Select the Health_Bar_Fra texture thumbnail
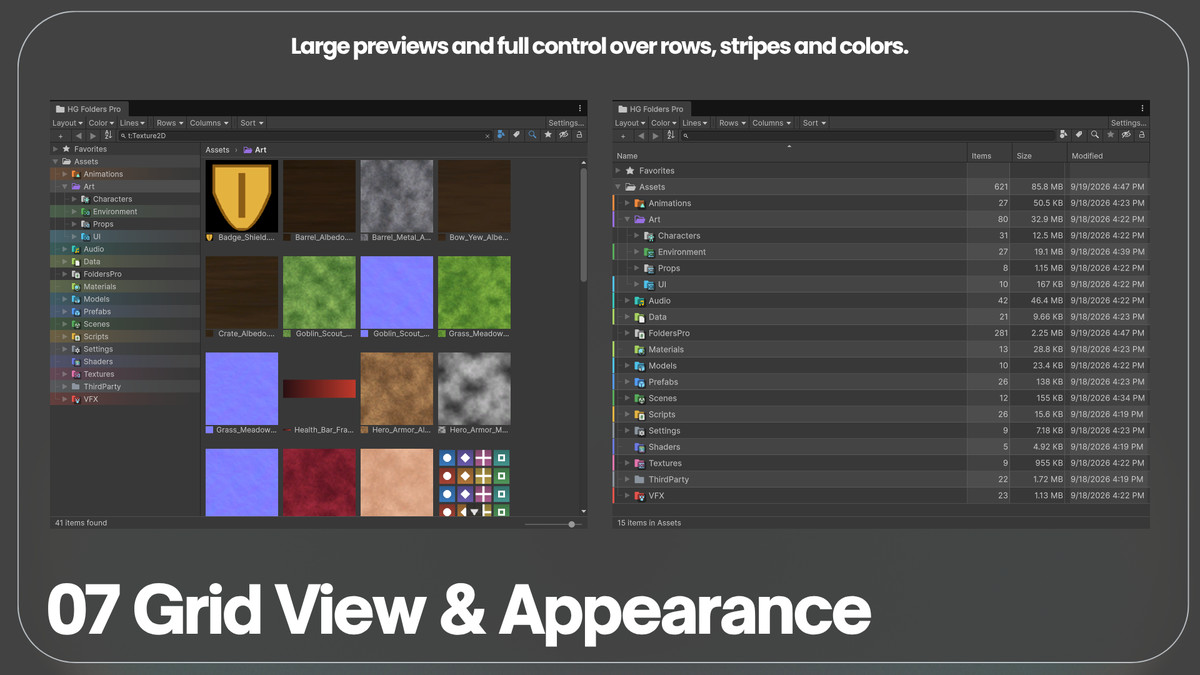Viewport: 1200px width, 675px height. point(319,389)
